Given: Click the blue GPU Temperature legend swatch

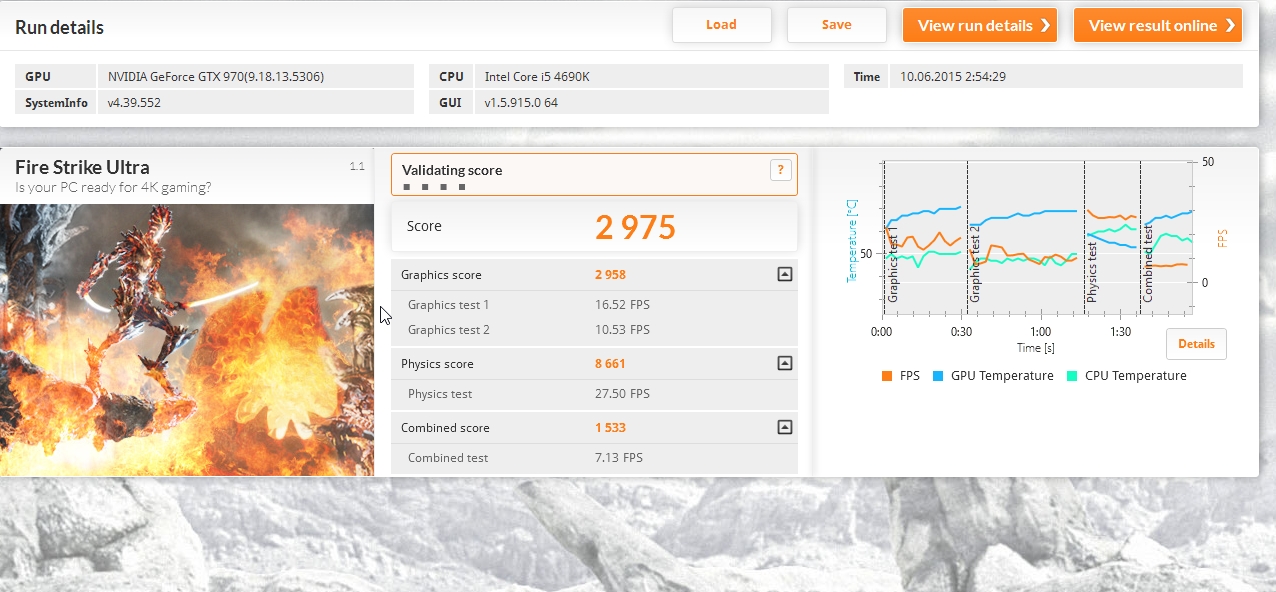Looking at the screenshot, I should point(938,376).
